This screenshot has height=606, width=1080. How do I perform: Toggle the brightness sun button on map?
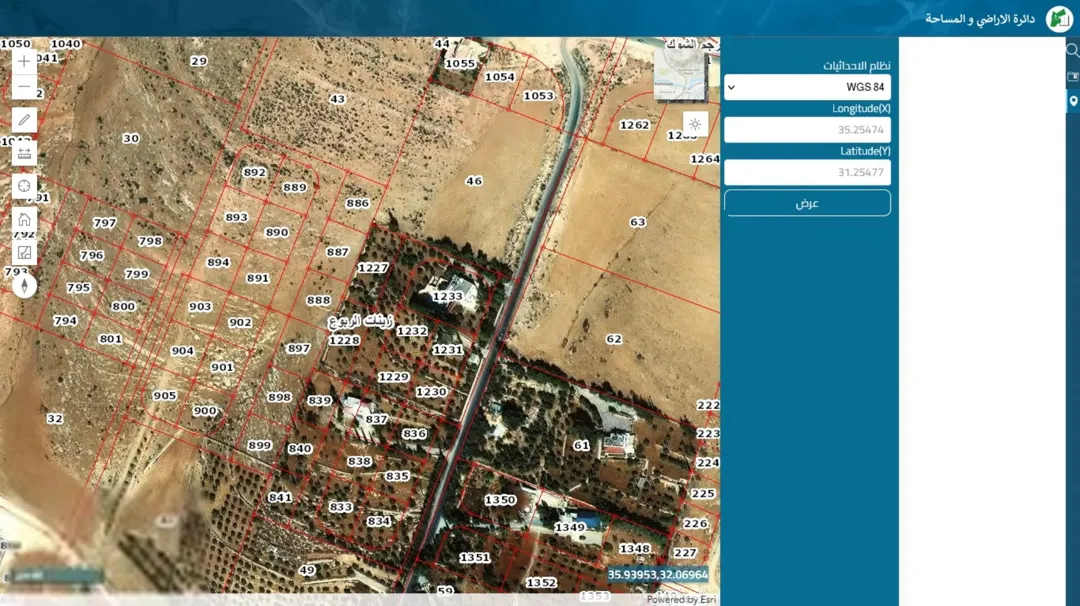point(695,125)
